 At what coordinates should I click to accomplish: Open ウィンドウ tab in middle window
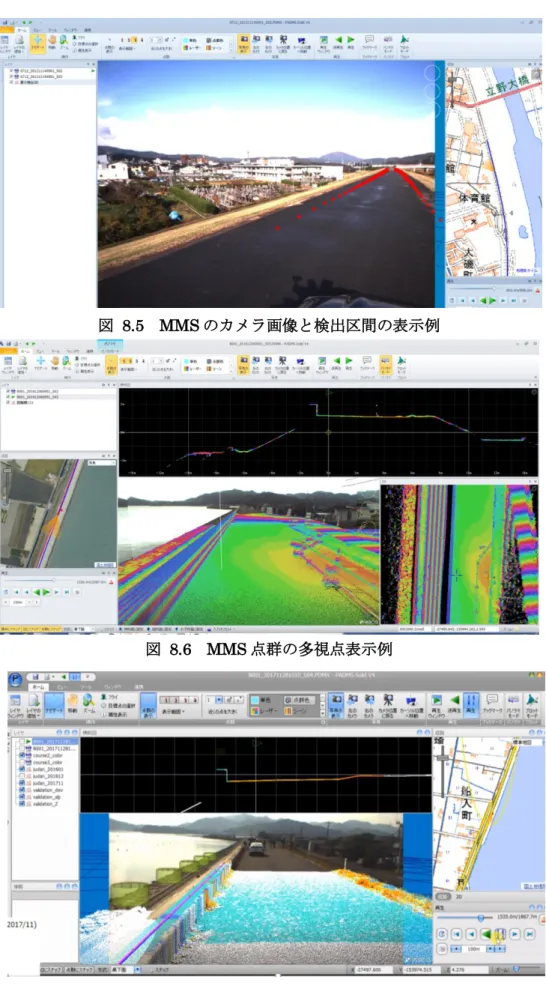73,351
